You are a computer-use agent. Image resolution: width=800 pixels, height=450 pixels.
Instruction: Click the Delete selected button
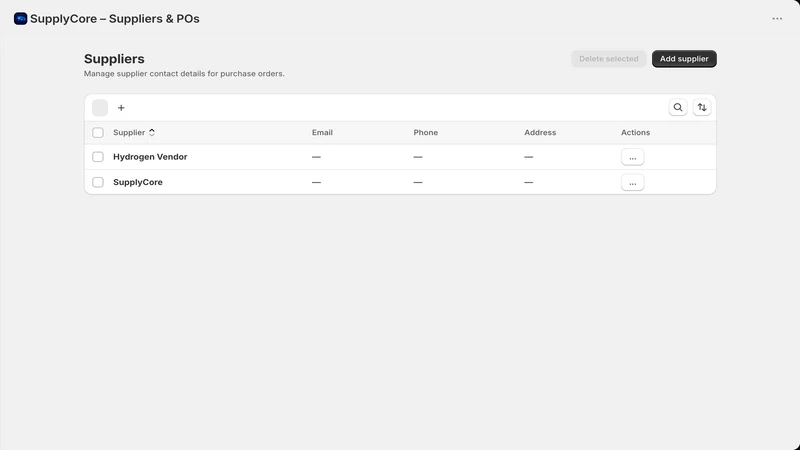[x=608, y=59]
